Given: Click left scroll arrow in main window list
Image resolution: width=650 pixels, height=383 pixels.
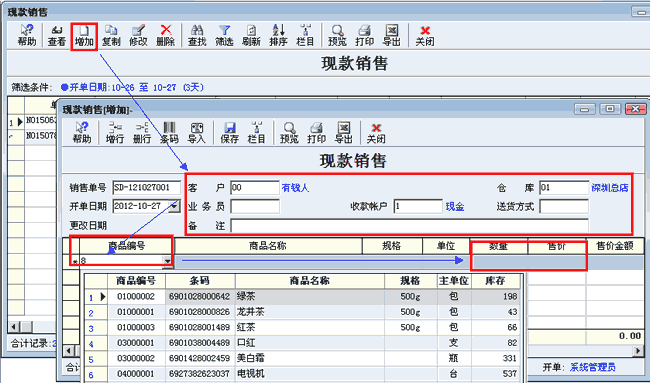Looking at the screenshot, I should [x=14, y=327].
